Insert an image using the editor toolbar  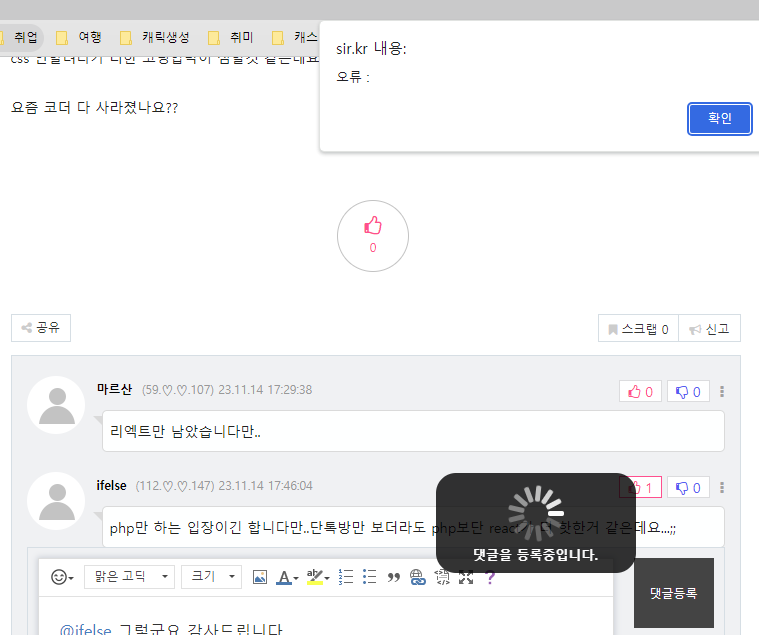[260, 577]
